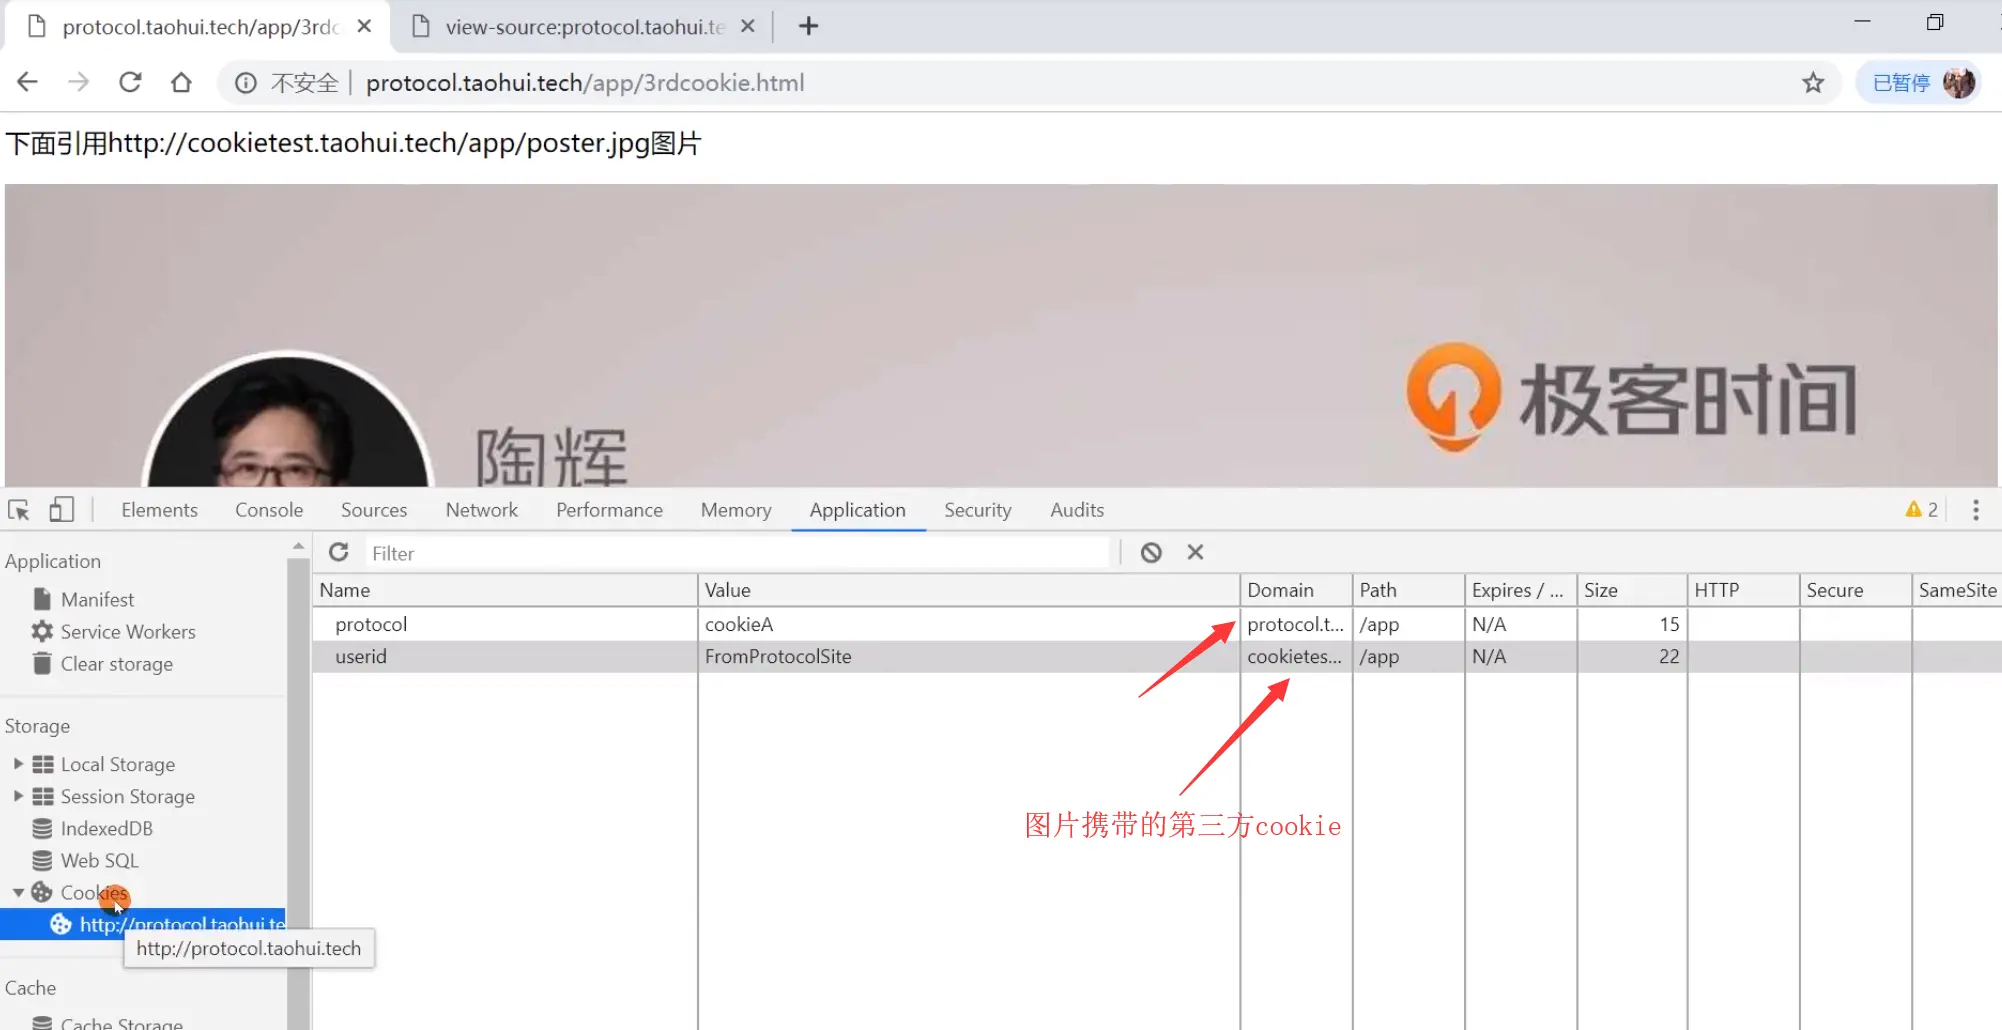2002x1030 pixels.
Task: Close the view-source browser tab
Action: [x=747, y=26]
